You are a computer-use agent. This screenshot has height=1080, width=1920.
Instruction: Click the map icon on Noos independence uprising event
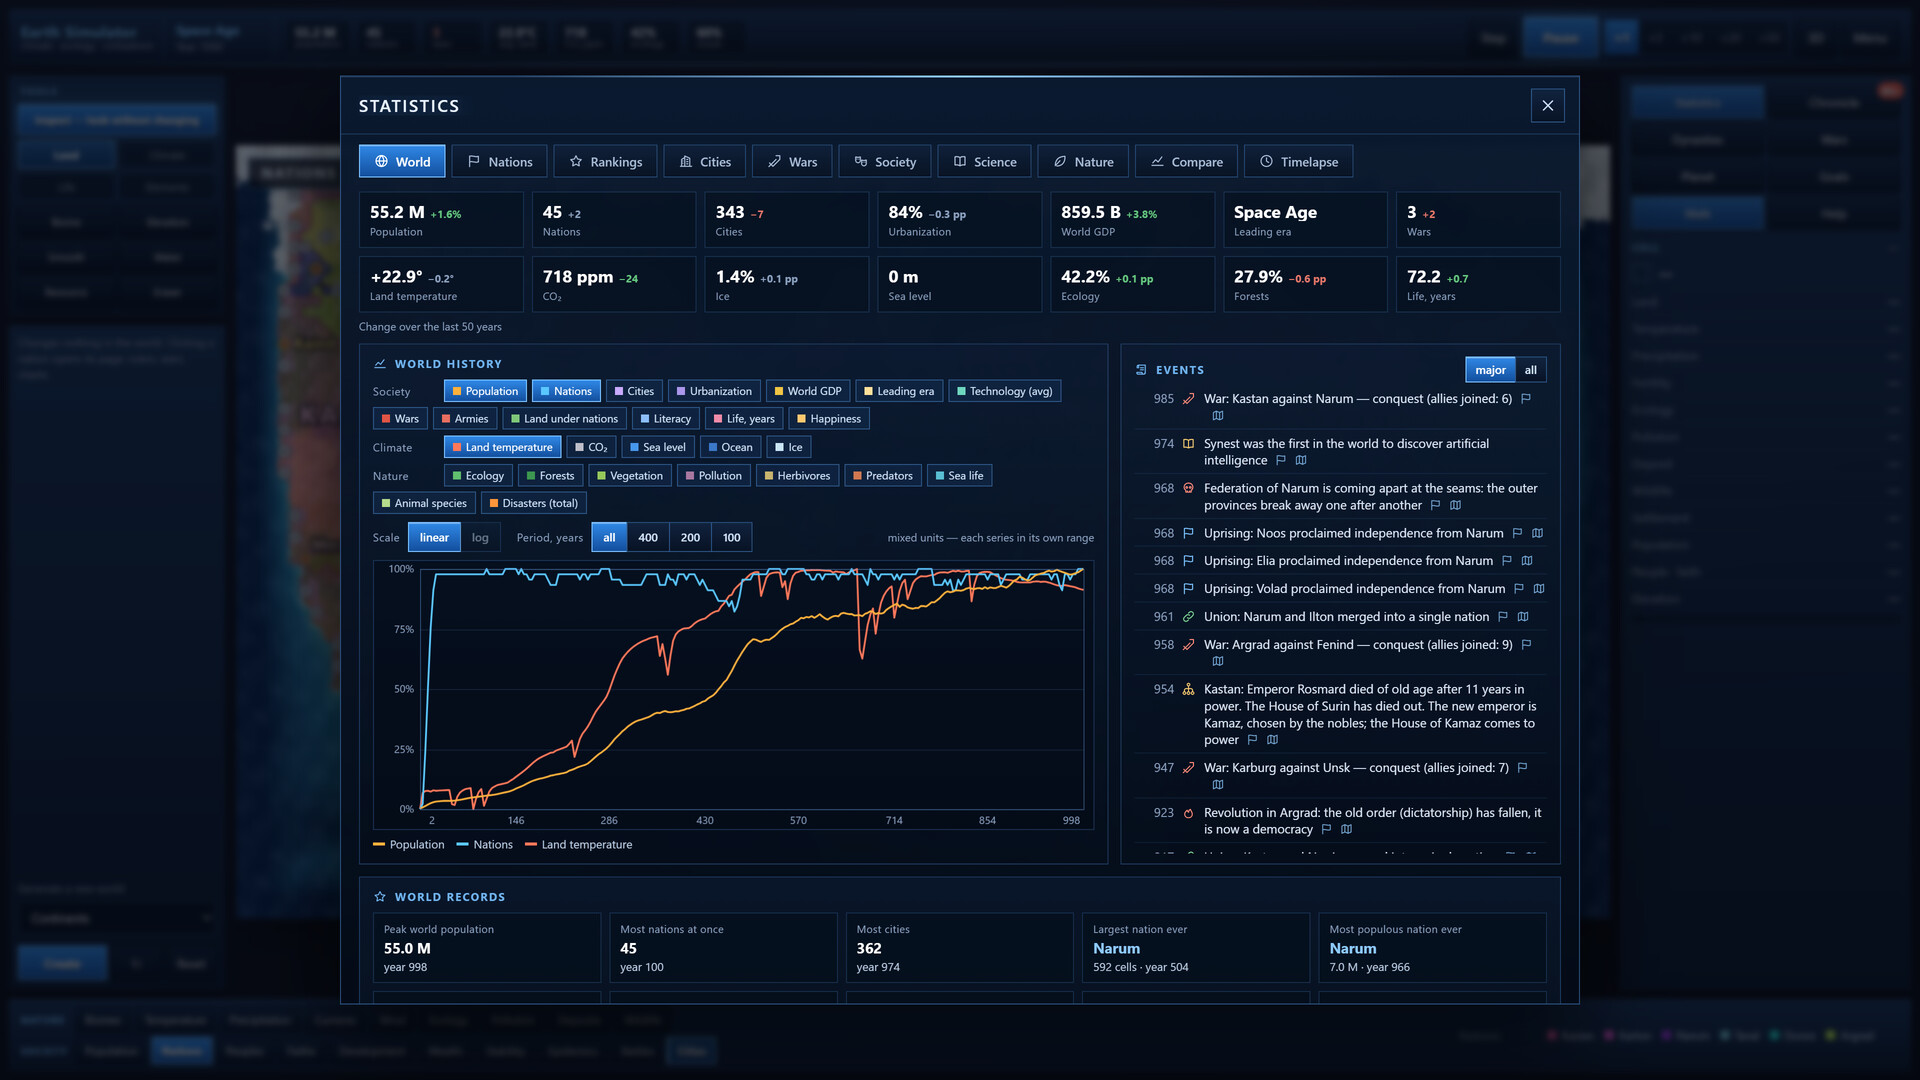point(1538,533)
